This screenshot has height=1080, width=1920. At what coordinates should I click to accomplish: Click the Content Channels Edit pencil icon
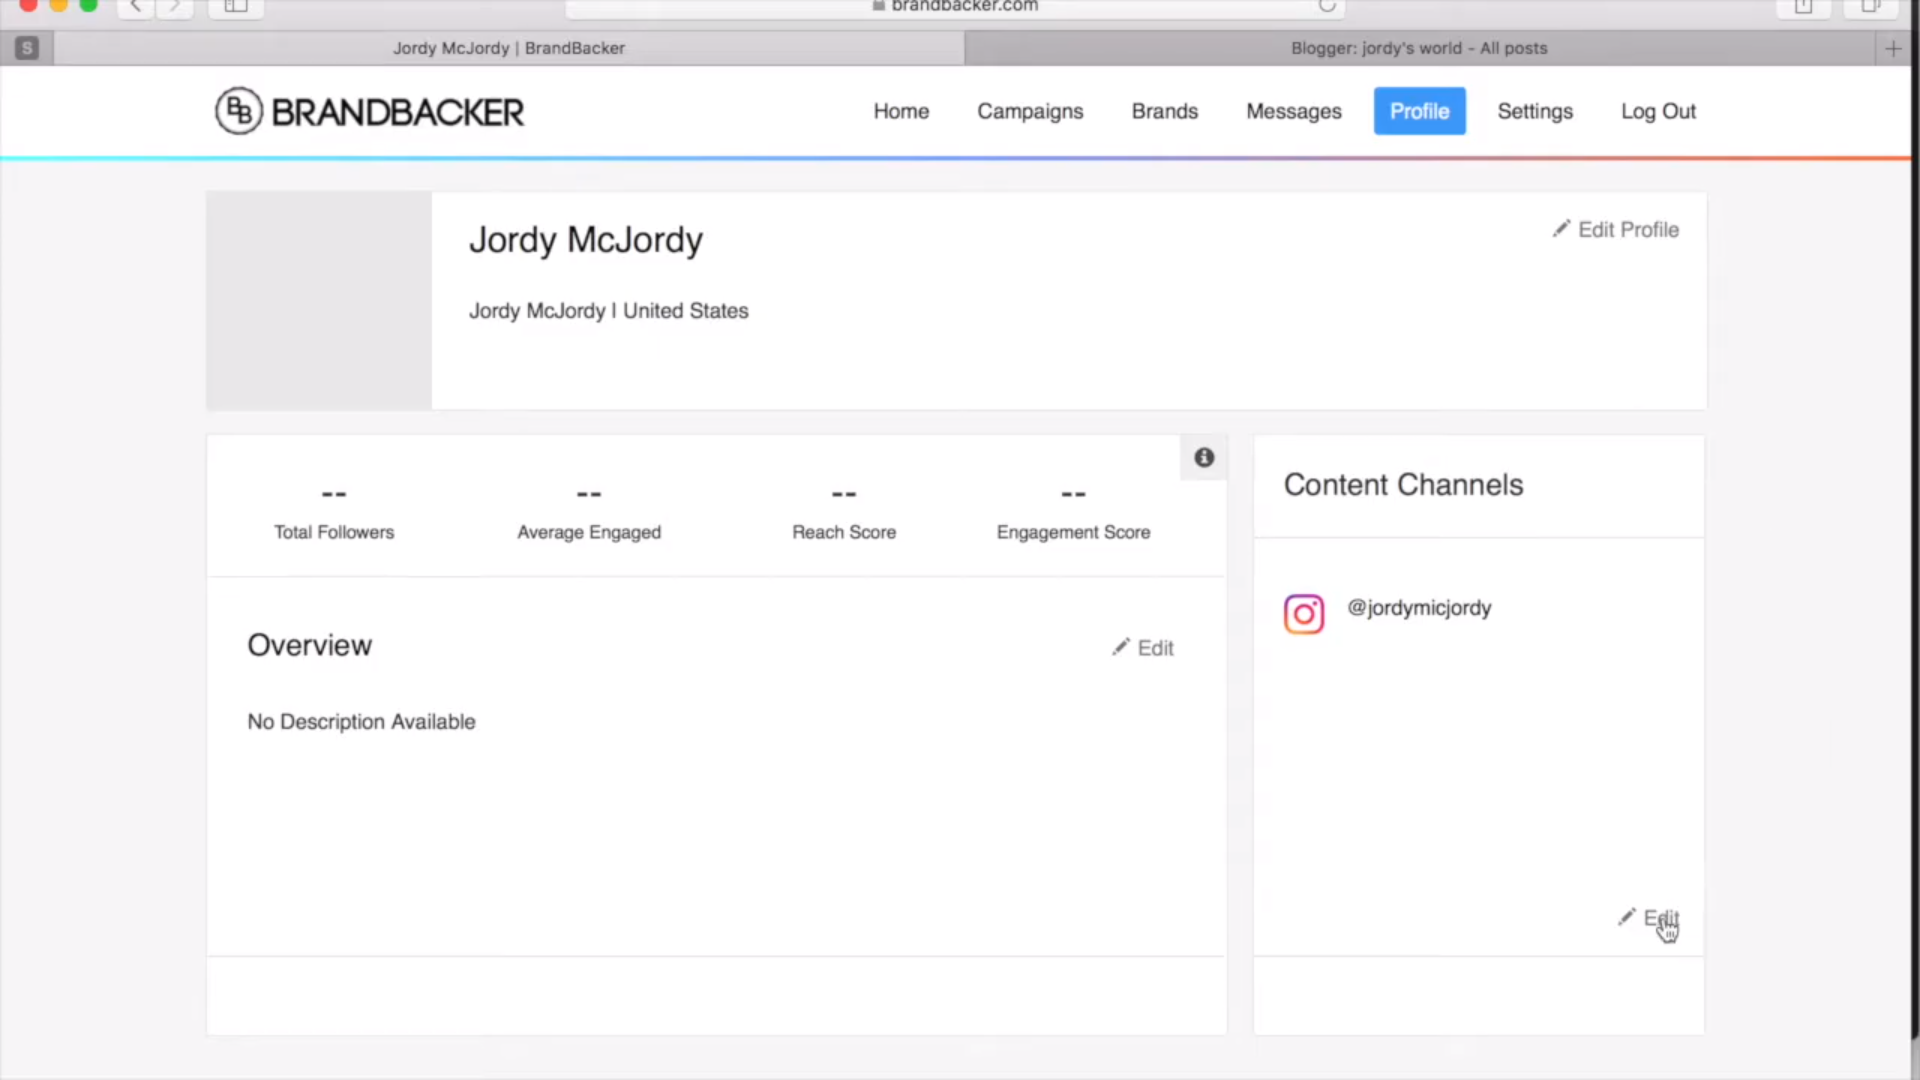[x=1627, y=917]
